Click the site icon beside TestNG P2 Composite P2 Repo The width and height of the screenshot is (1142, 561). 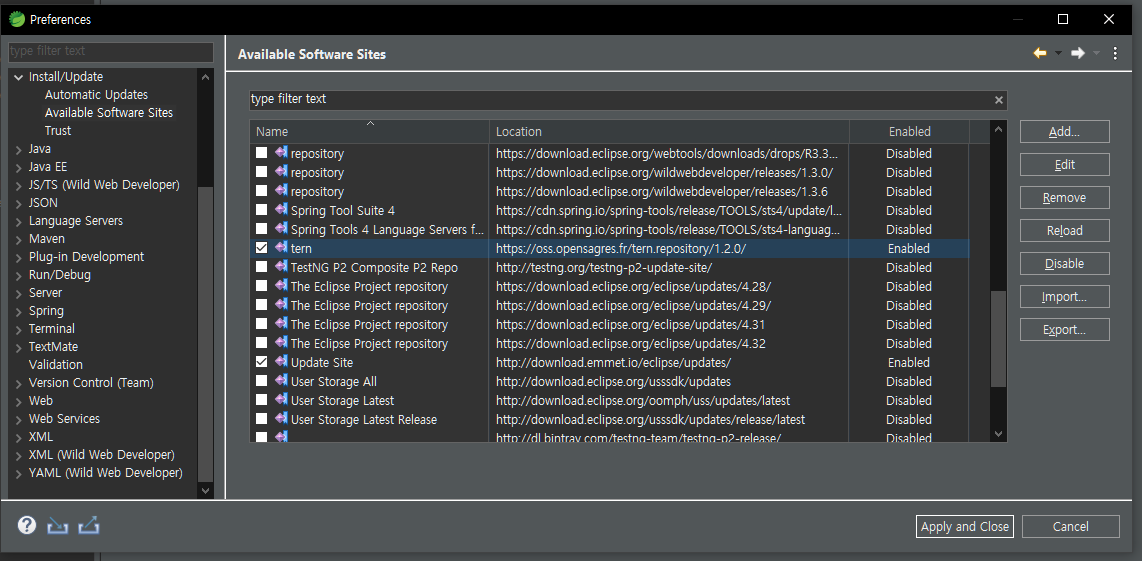pos(281,267)
